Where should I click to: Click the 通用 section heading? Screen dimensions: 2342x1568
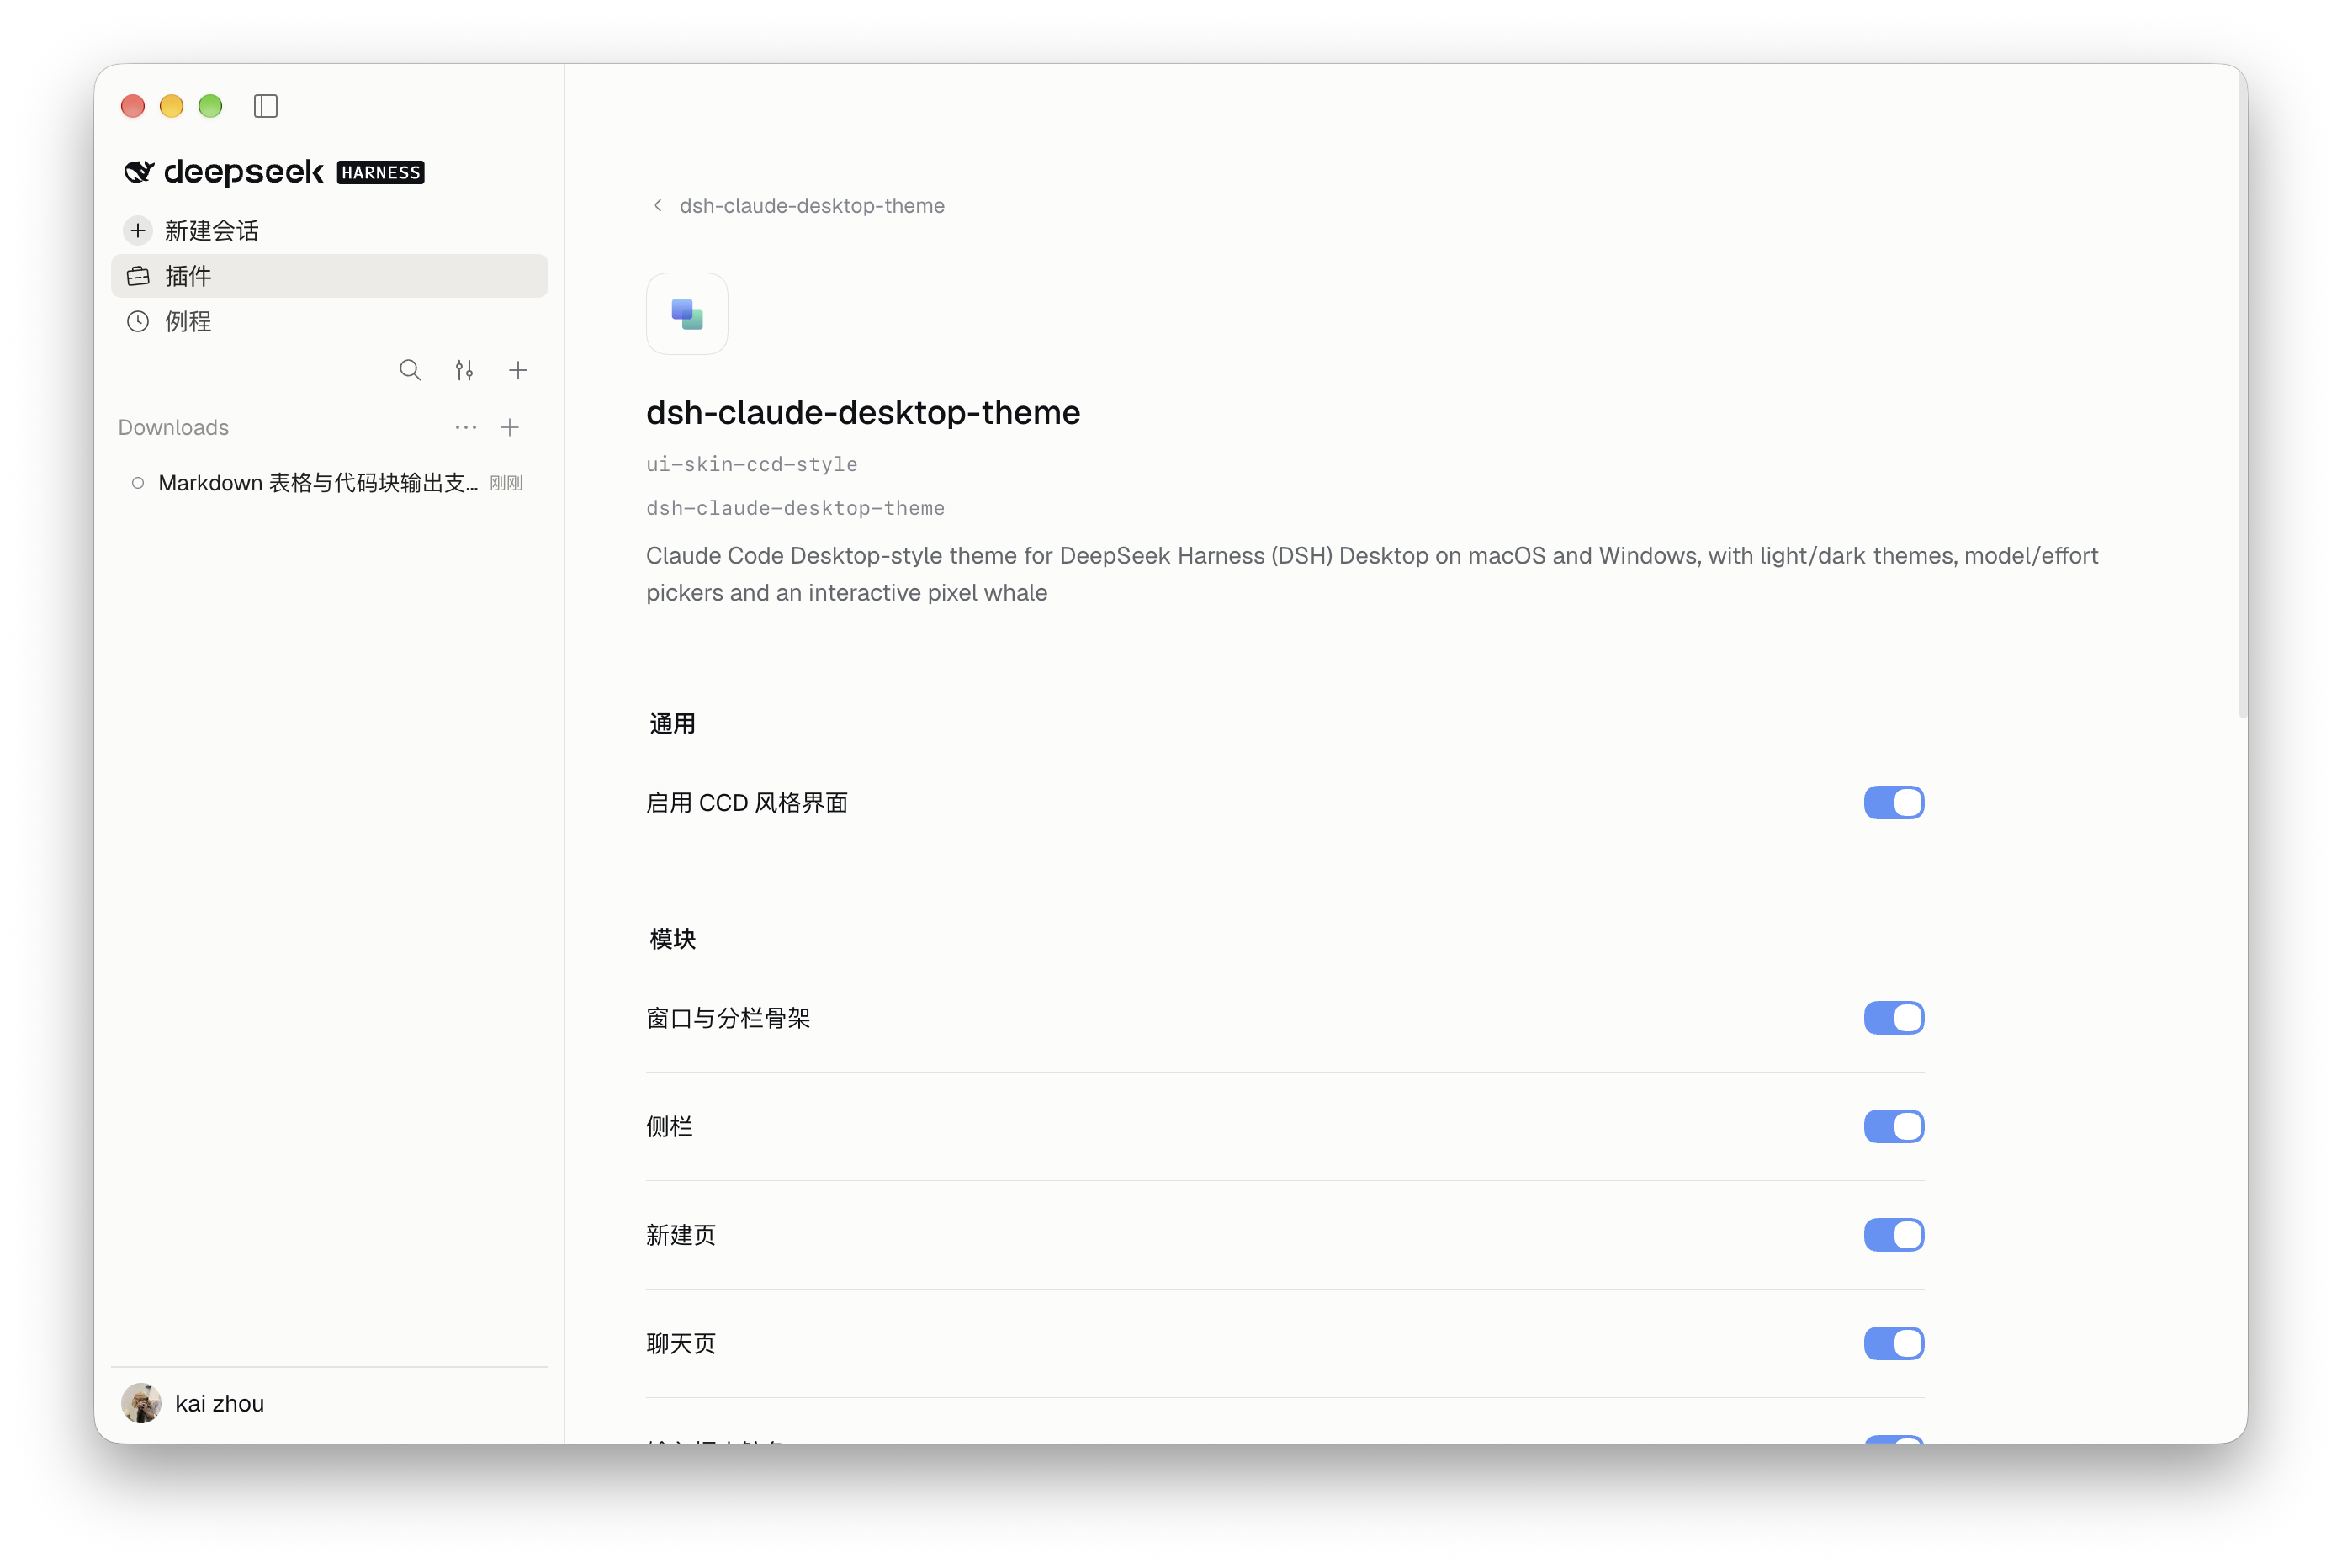tap(672, 724)
